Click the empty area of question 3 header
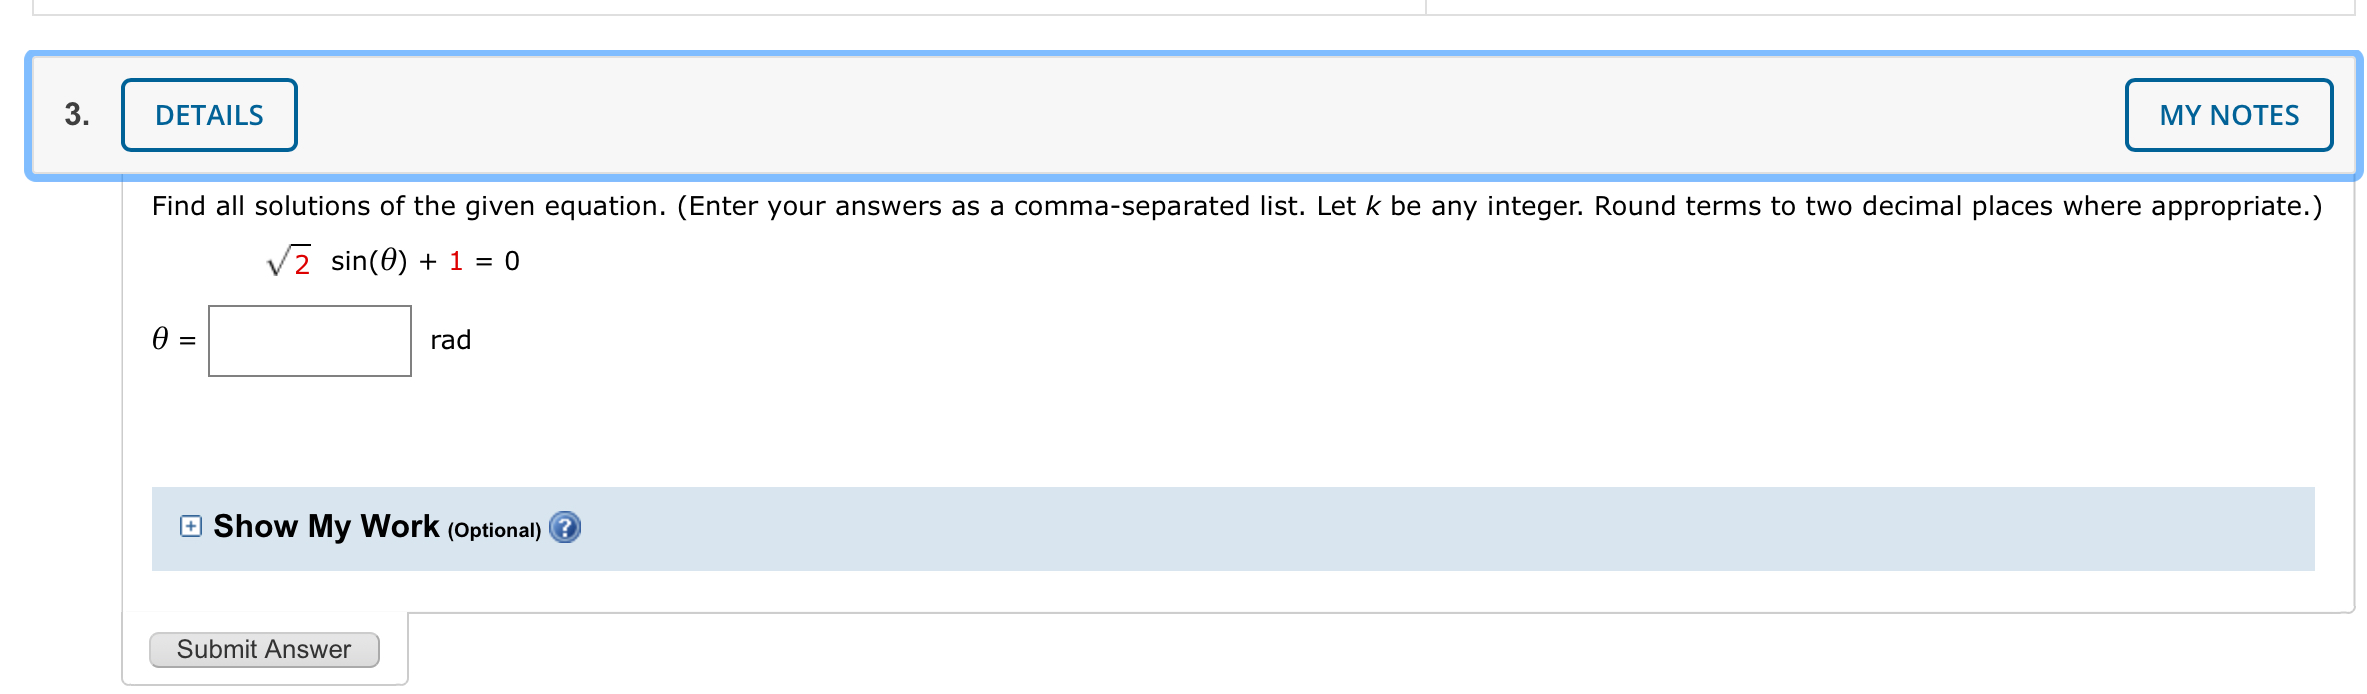Image resolution: width=2367 pixels, height=694 pixels. tap(1200, 115)
